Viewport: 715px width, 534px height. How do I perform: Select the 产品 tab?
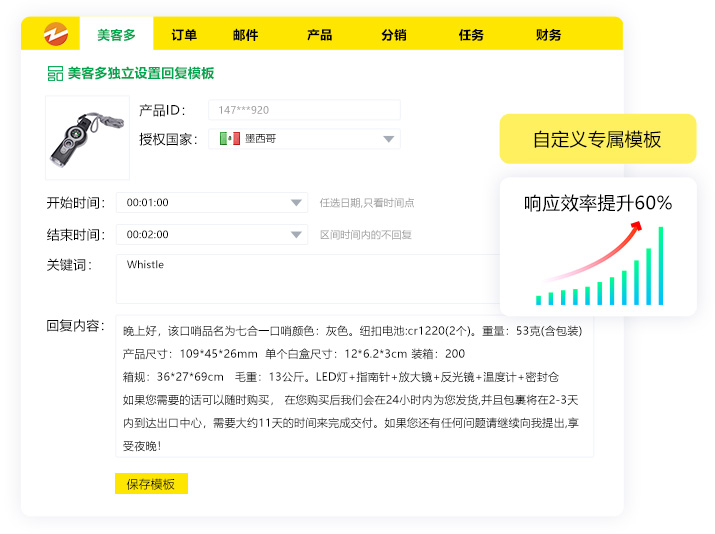click(x=320, y=35)
